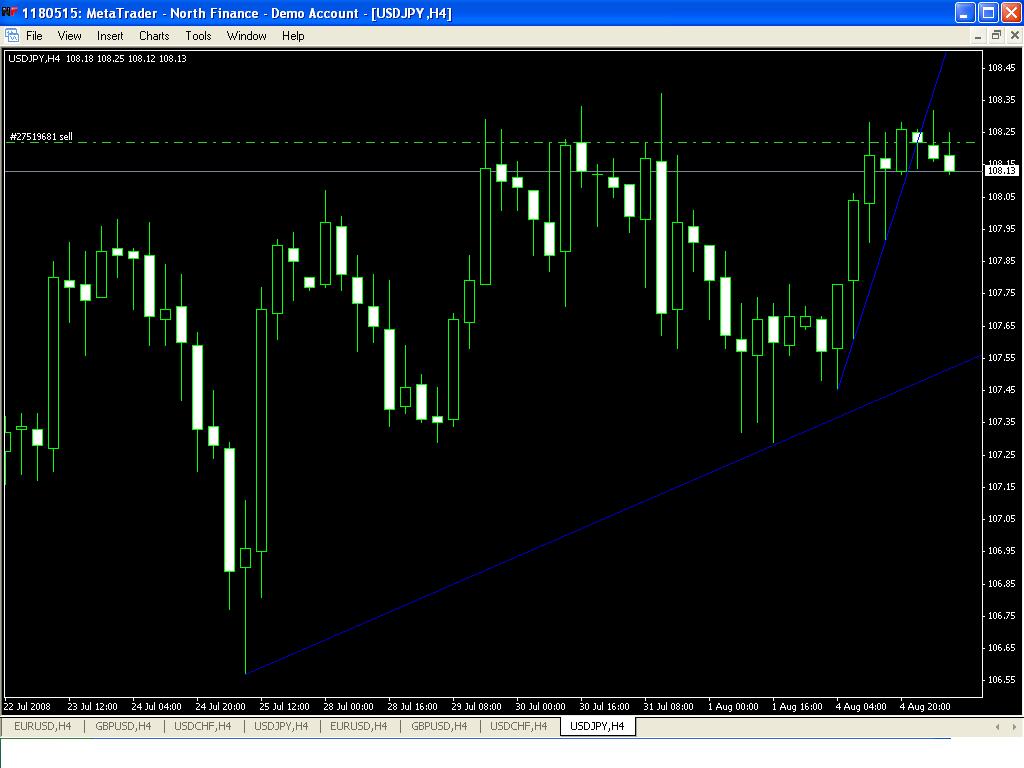The image size is (1024, 768).
Task: Open the File menu
Action: (34, 36)
